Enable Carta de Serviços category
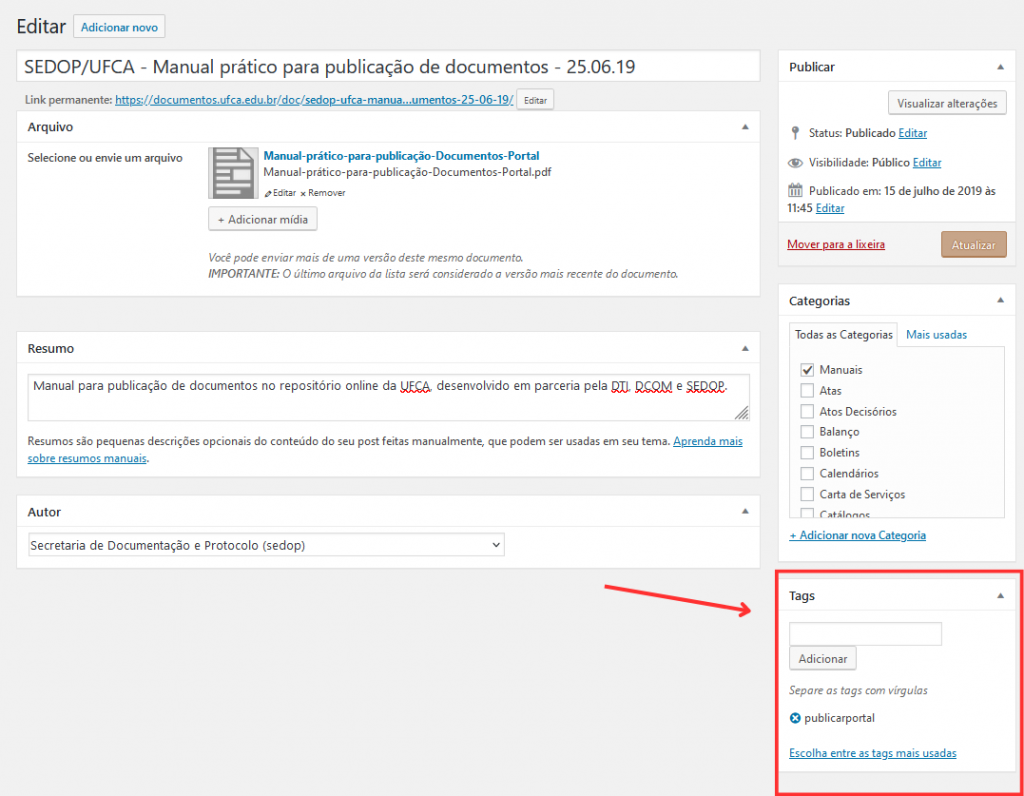This screenshot has height=796, width=1024. pyautogui.click(x=807, y=494)
